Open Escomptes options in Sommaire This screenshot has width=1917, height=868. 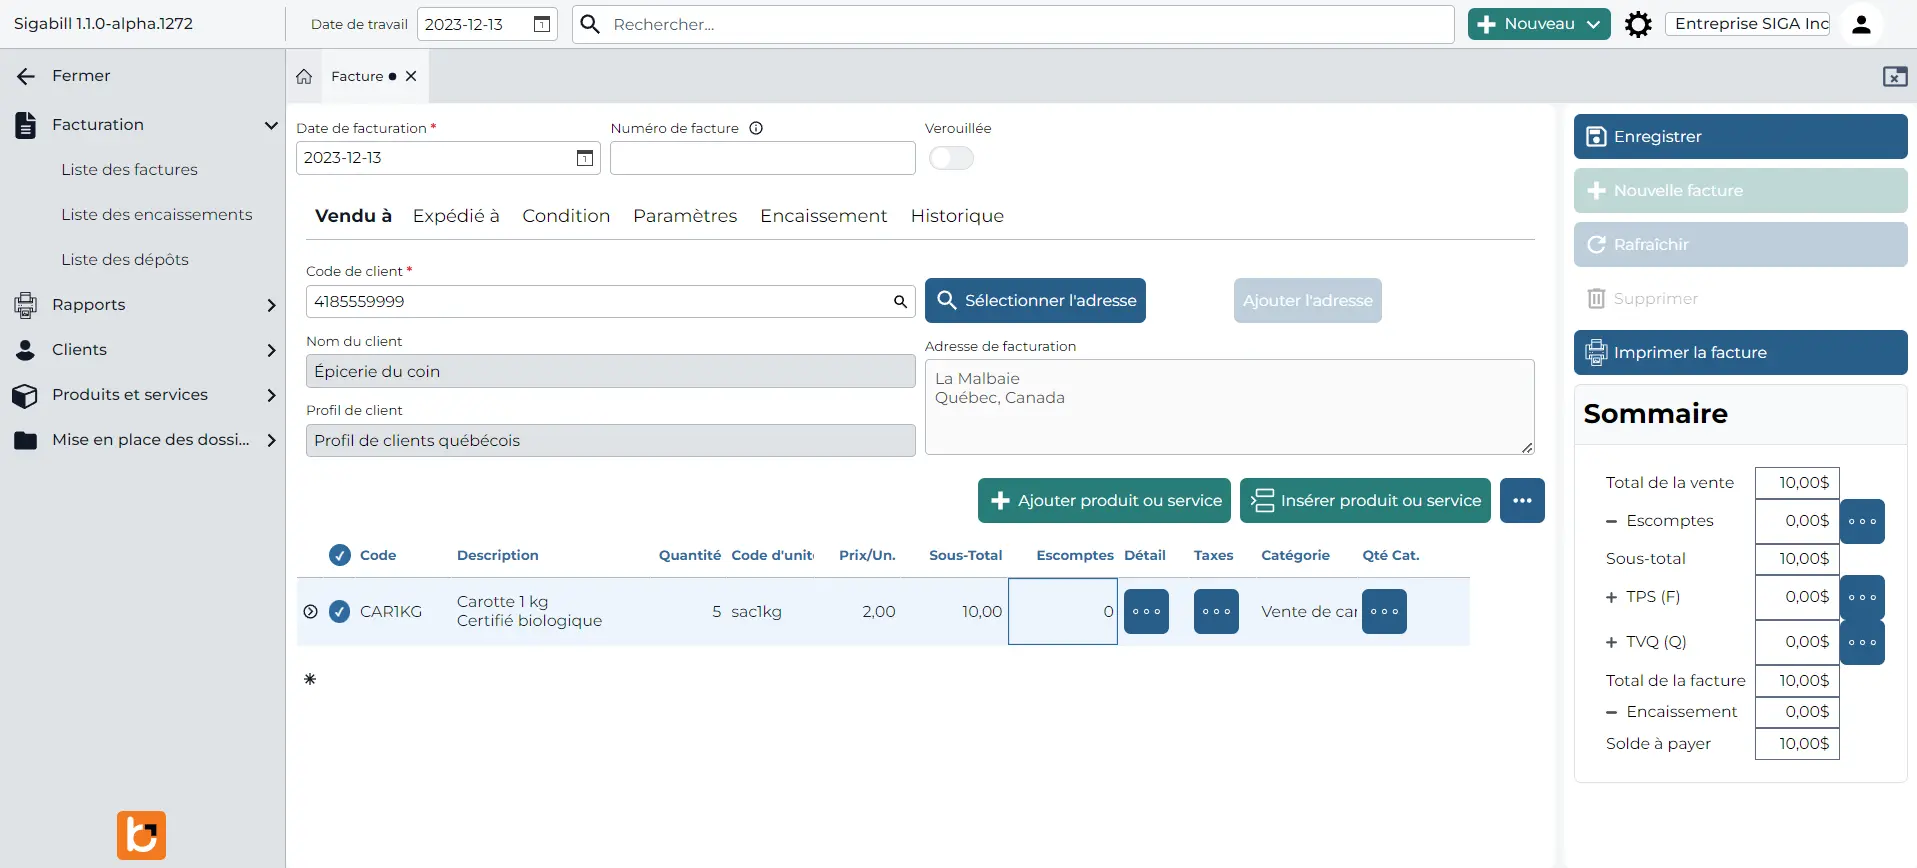[x=1862, y=521]
